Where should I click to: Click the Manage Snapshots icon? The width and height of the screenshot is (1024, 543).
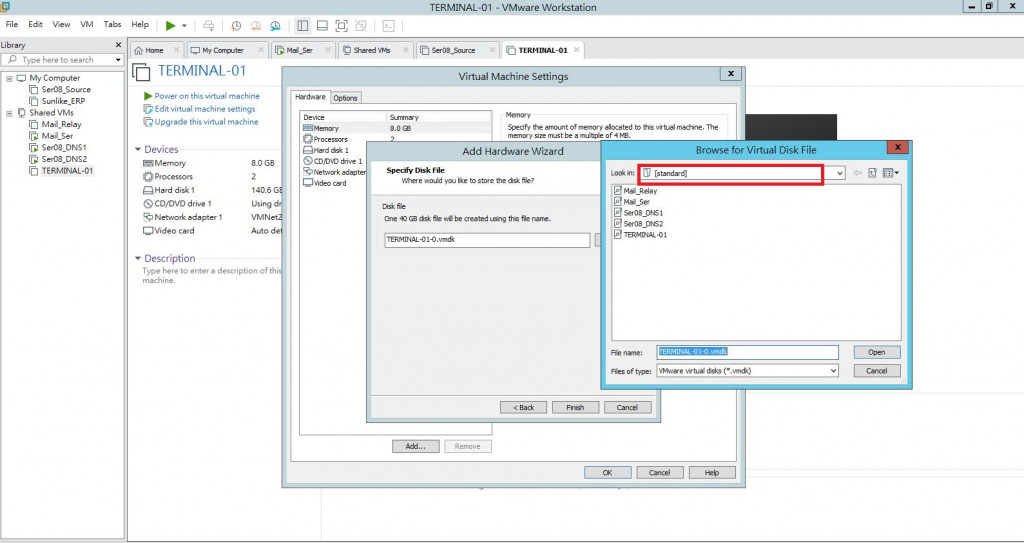(275, 25)
